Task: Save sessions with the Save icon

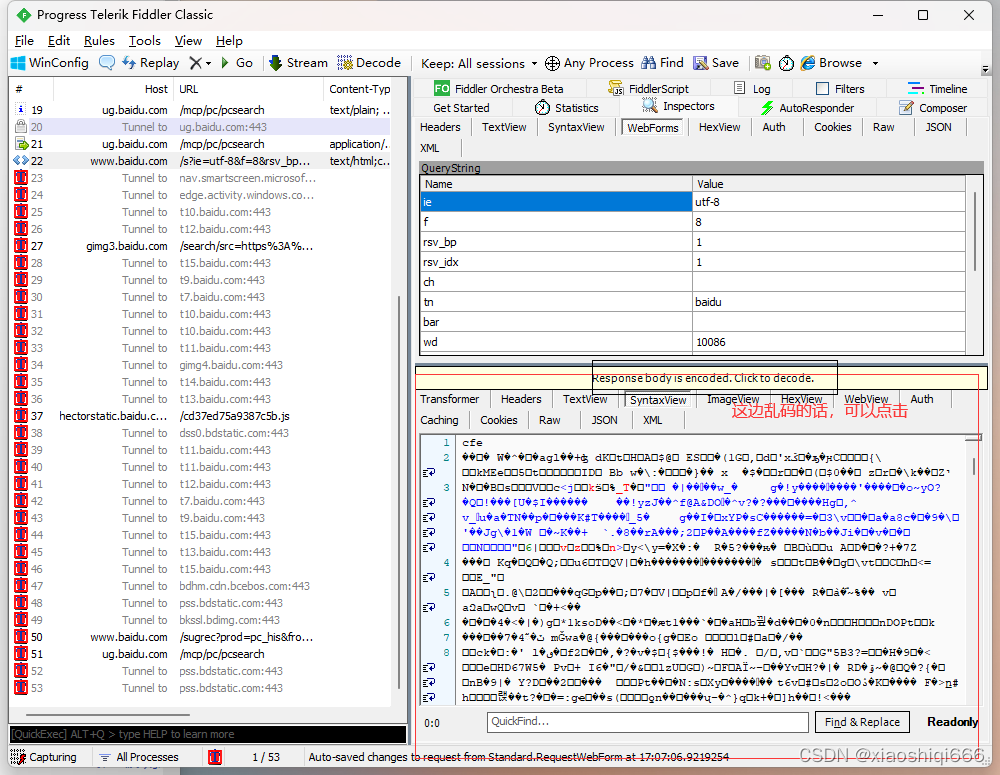Action: pyautogui.click(x=701, y=63)
